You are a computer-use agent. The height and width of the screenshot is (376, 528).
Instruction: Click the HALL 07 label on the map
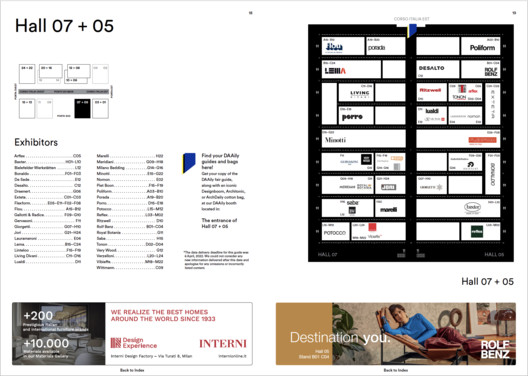point(327,254)
